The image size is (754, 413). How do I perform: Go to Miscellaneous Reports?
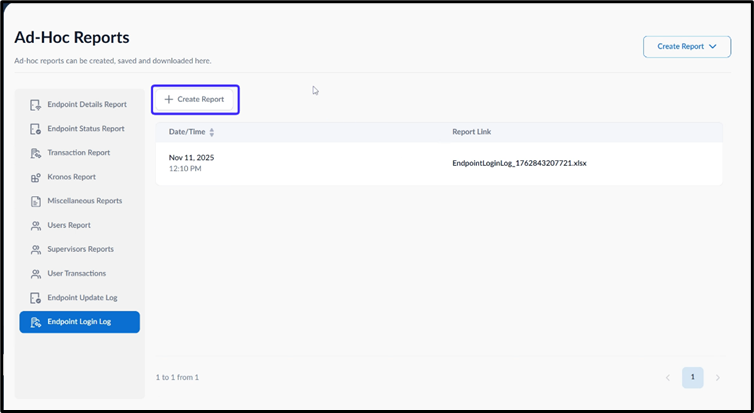(x=80, y=201)
